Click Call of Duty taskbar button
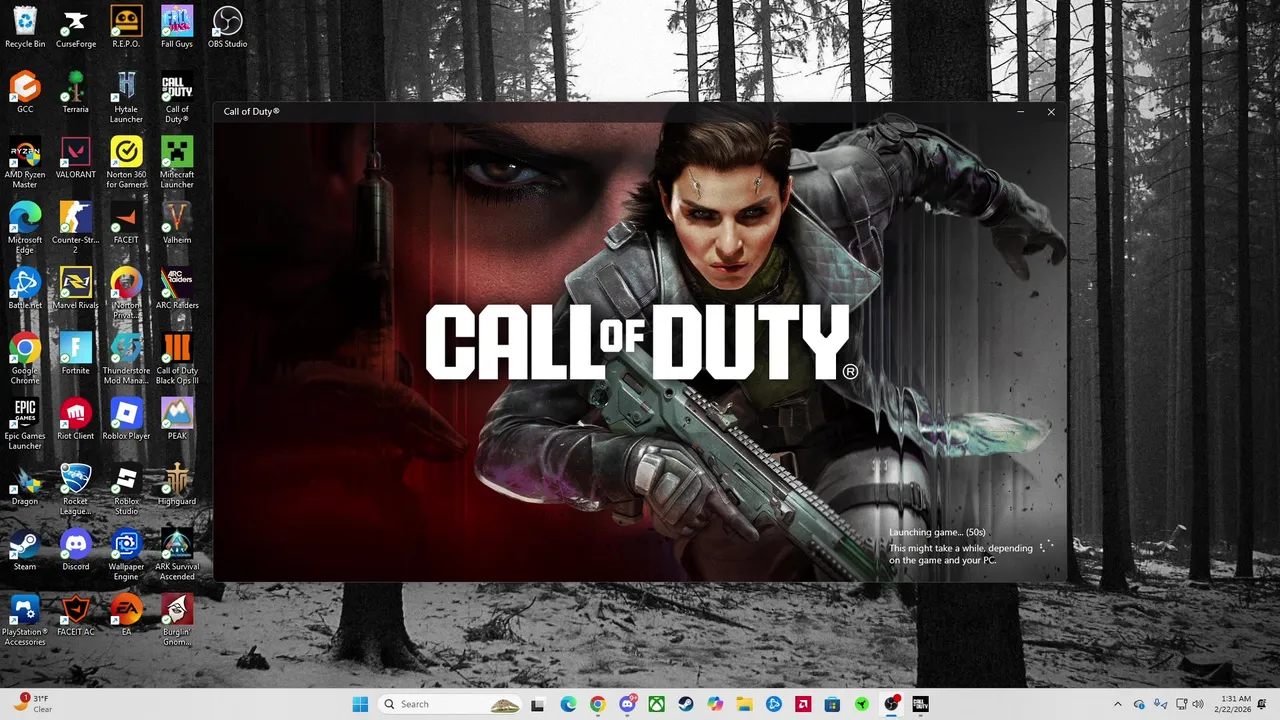 920,704
